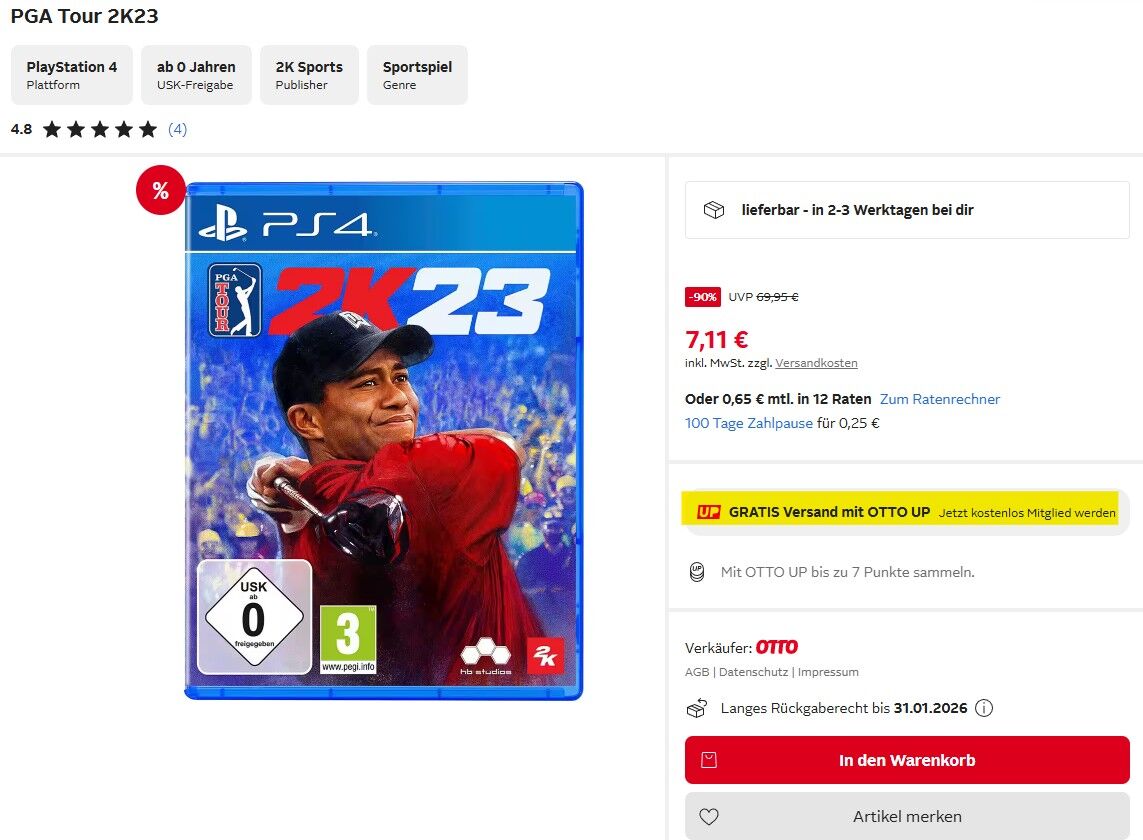Select the PlayStation 4 Plattform chip
The image size is (1143, 840).
(x=71, y=75)
